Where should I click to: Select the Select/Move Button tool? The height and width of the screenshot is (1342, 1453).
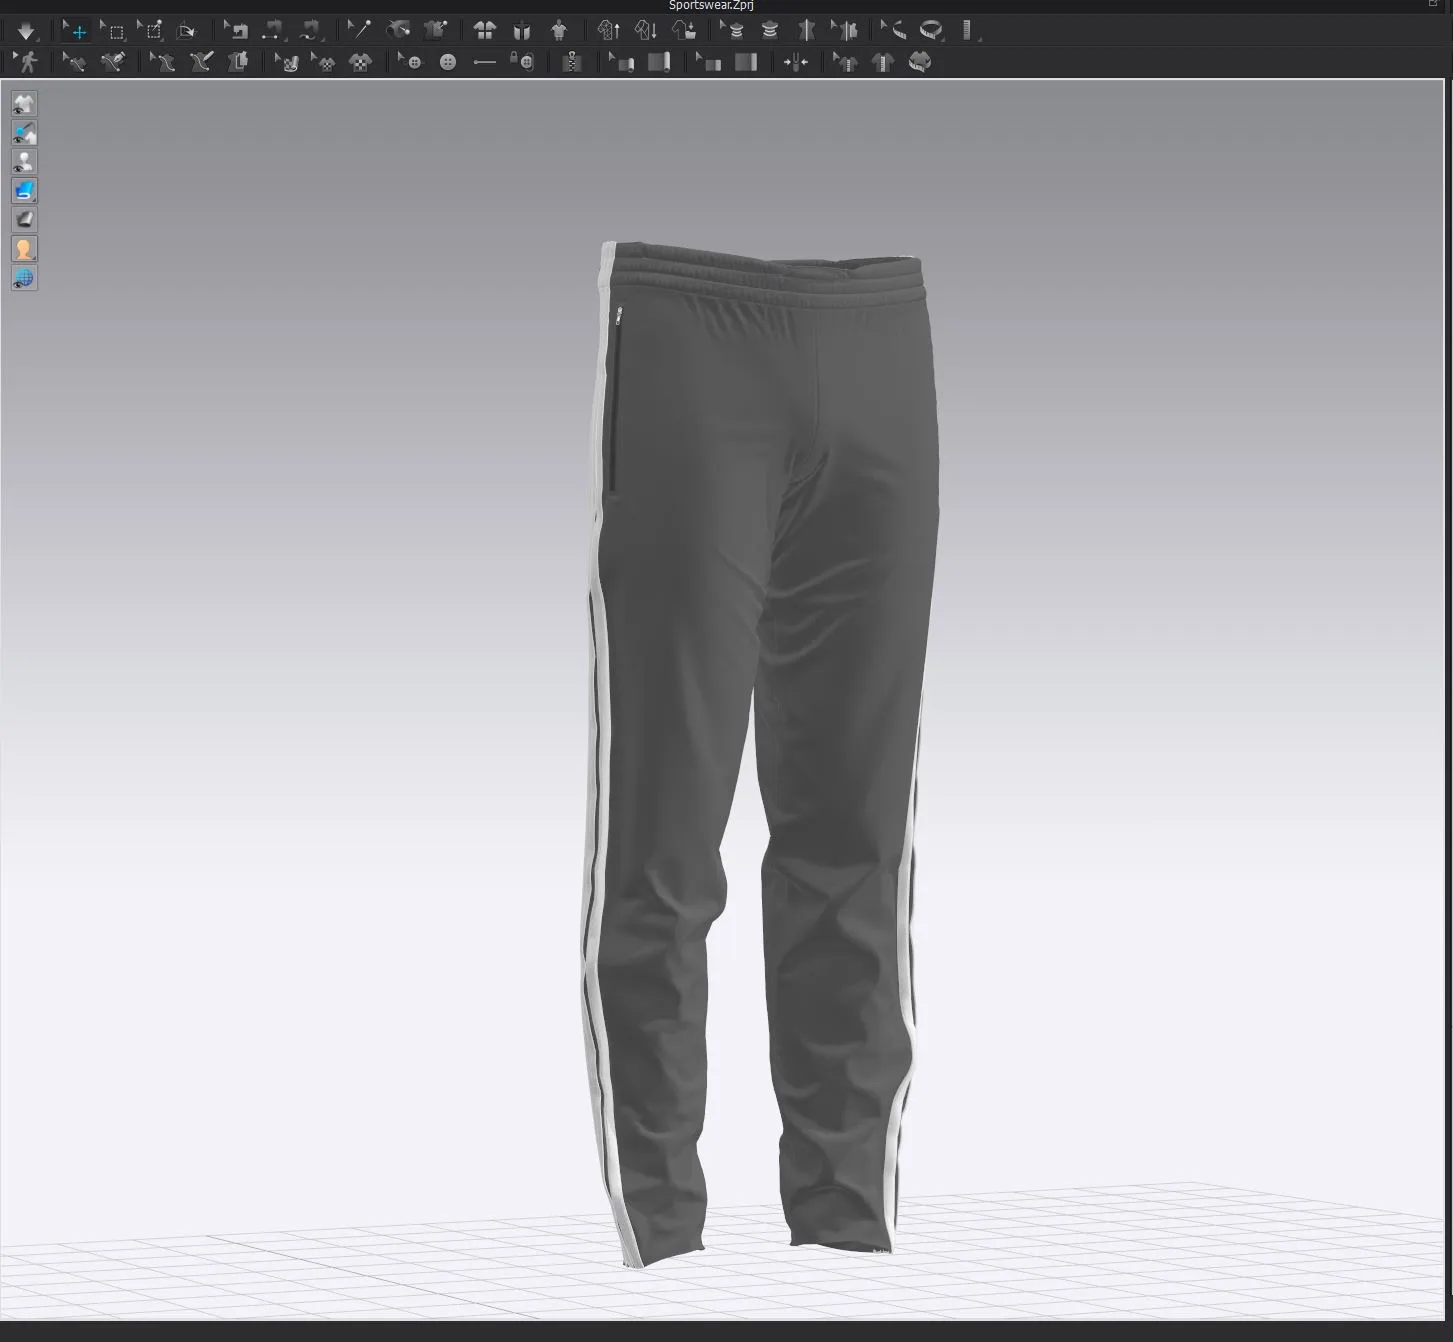pos(410,62)
